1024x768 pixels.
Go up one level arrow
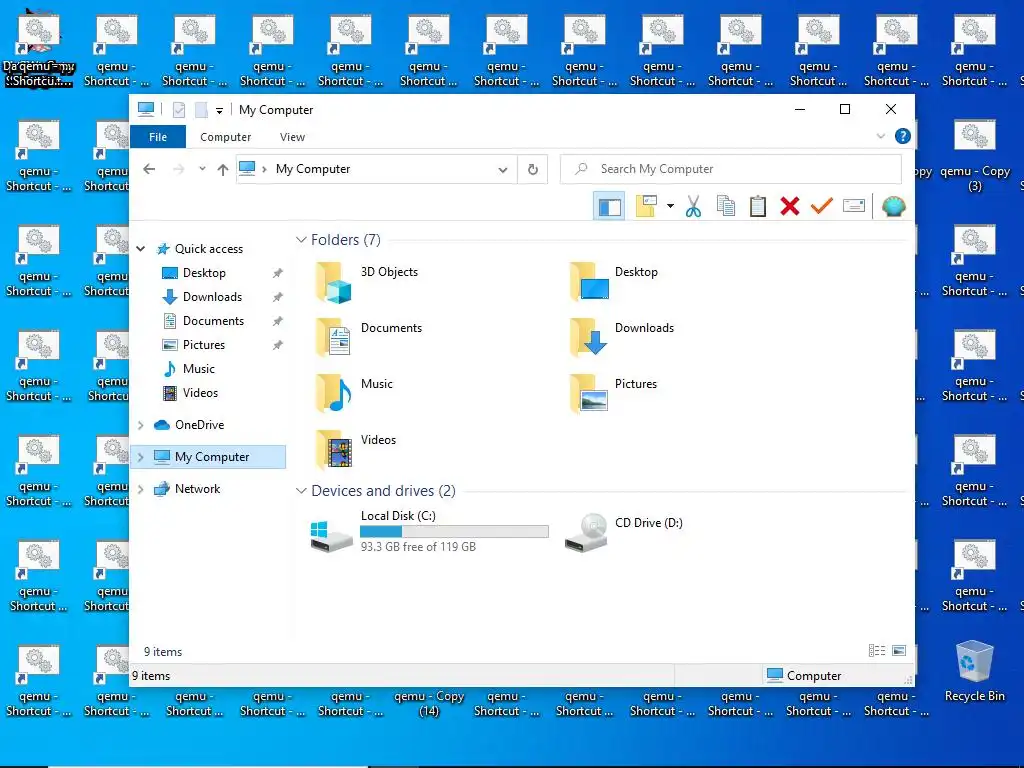click(223, 169)
